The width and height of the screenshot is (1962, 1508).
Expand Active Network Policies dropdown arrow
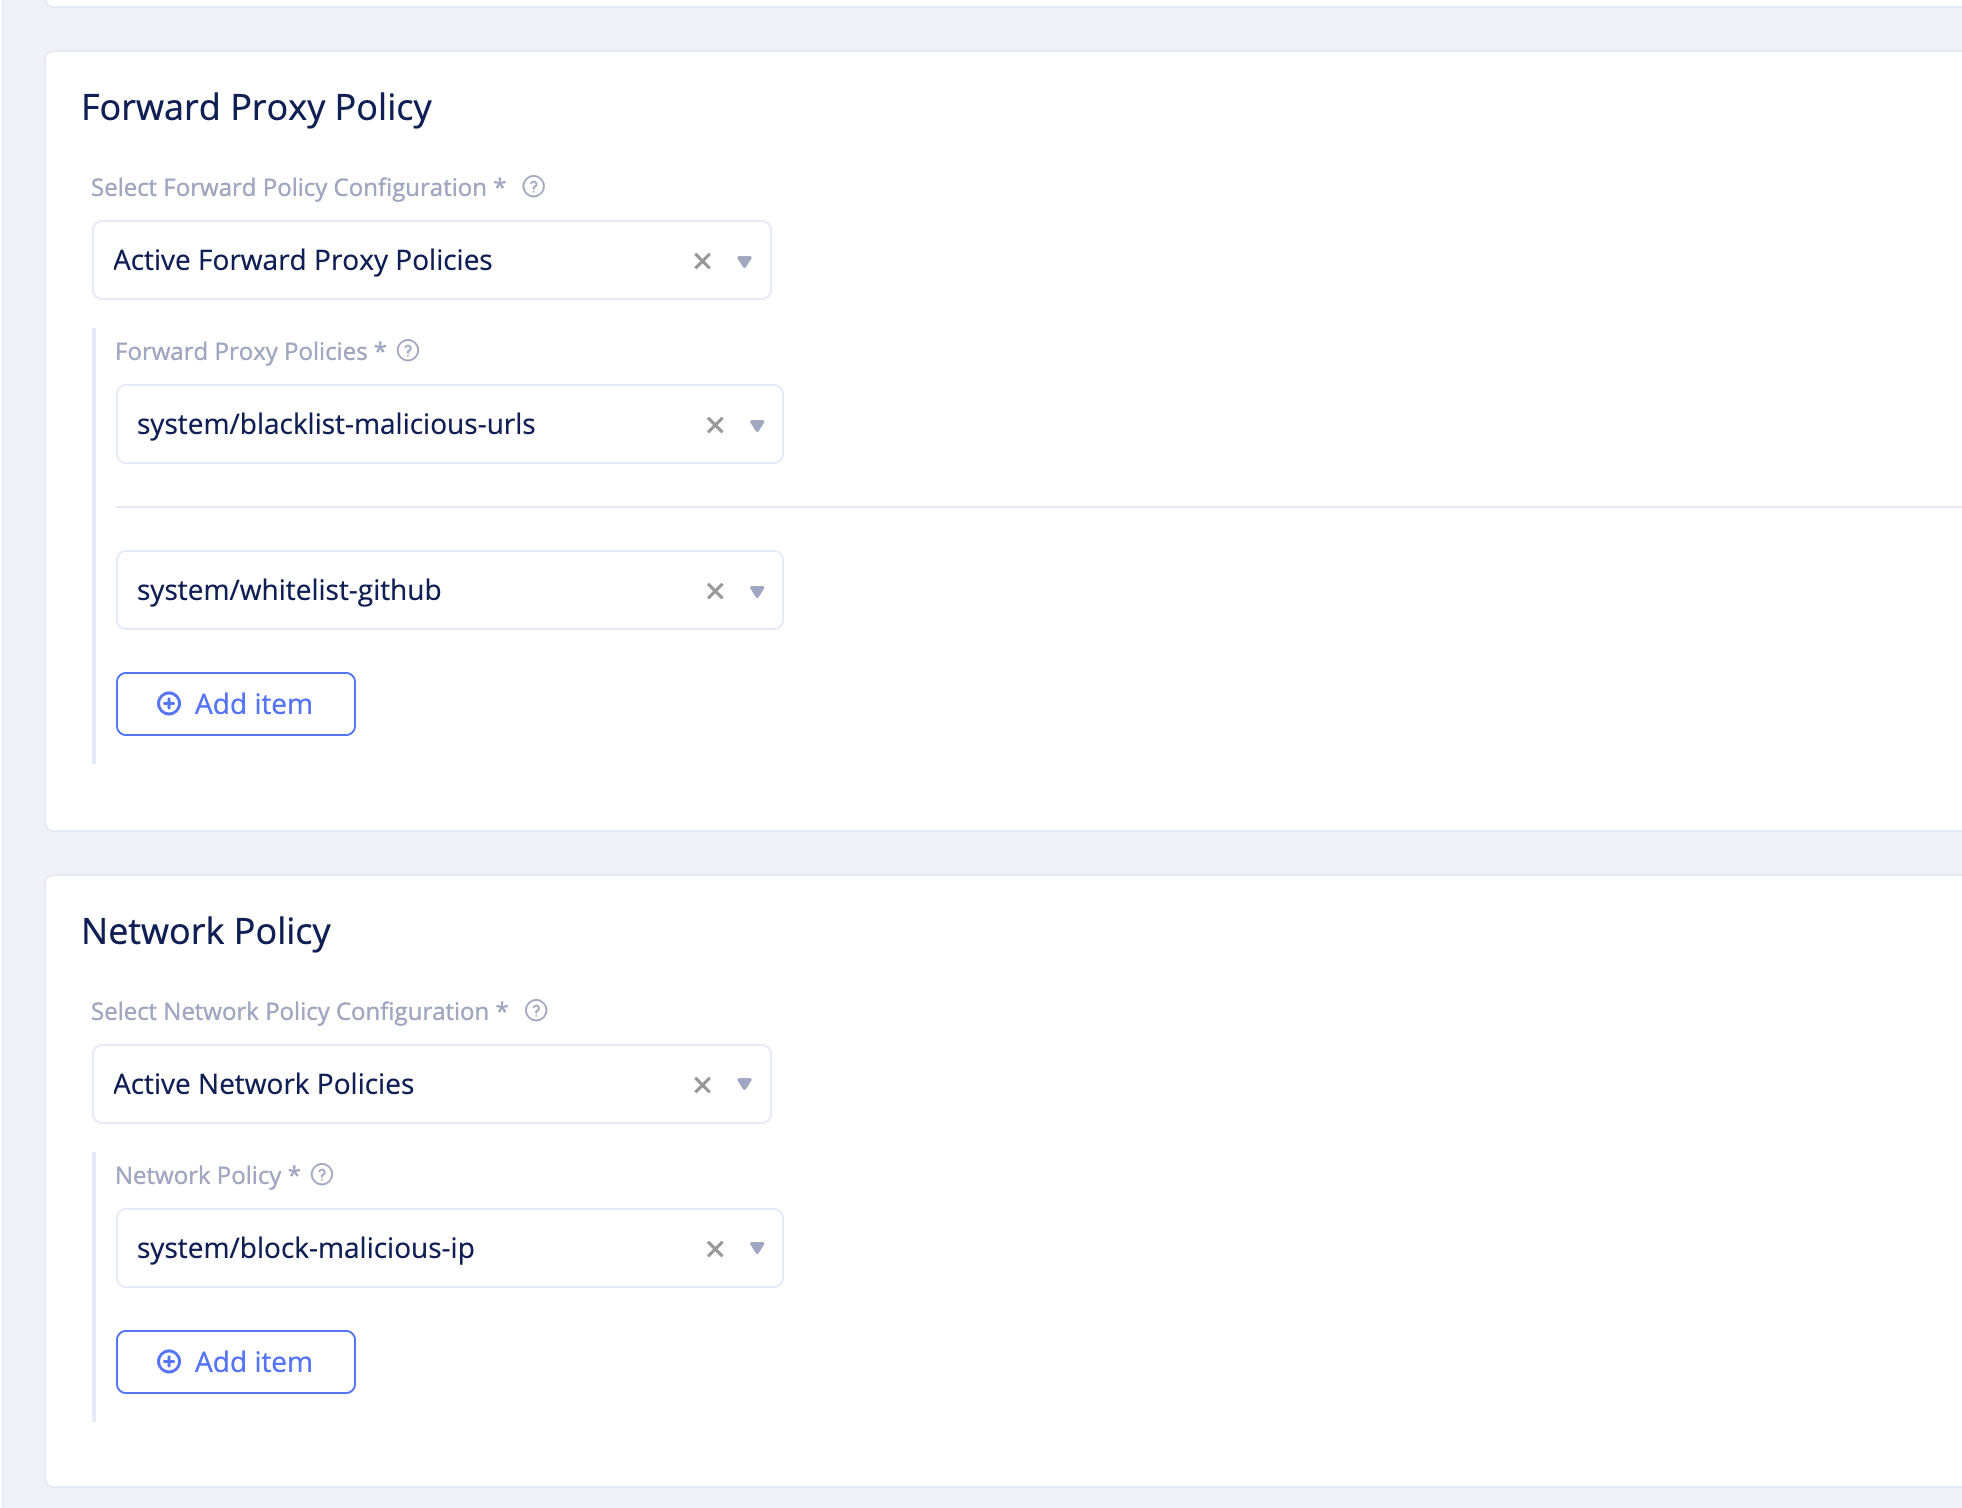pos(744,1084)
